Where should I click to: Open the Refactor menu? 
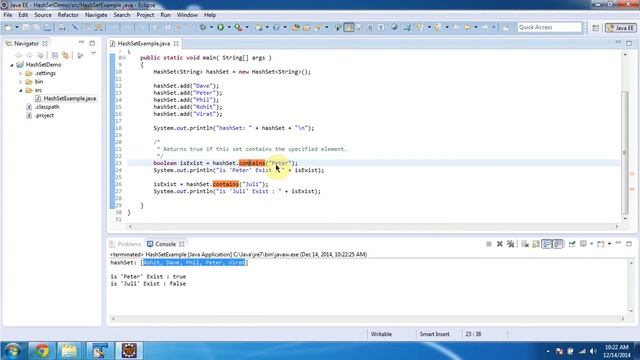pyautogui.click(x=68, y=15)
